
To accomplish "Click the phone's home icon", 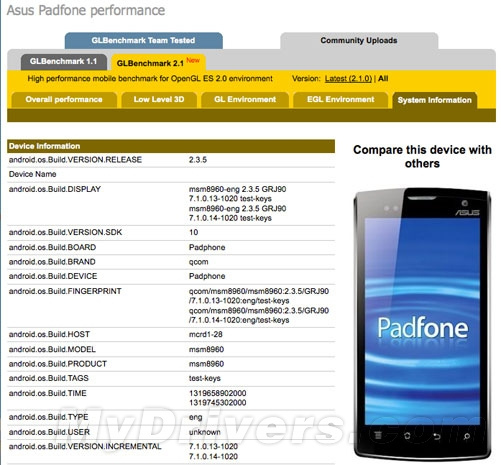I will click(x=407, y=436).
